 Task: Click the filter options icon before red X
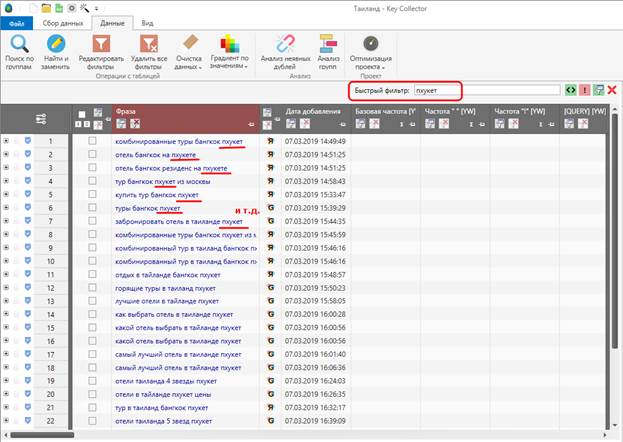(x=598, y=90)
